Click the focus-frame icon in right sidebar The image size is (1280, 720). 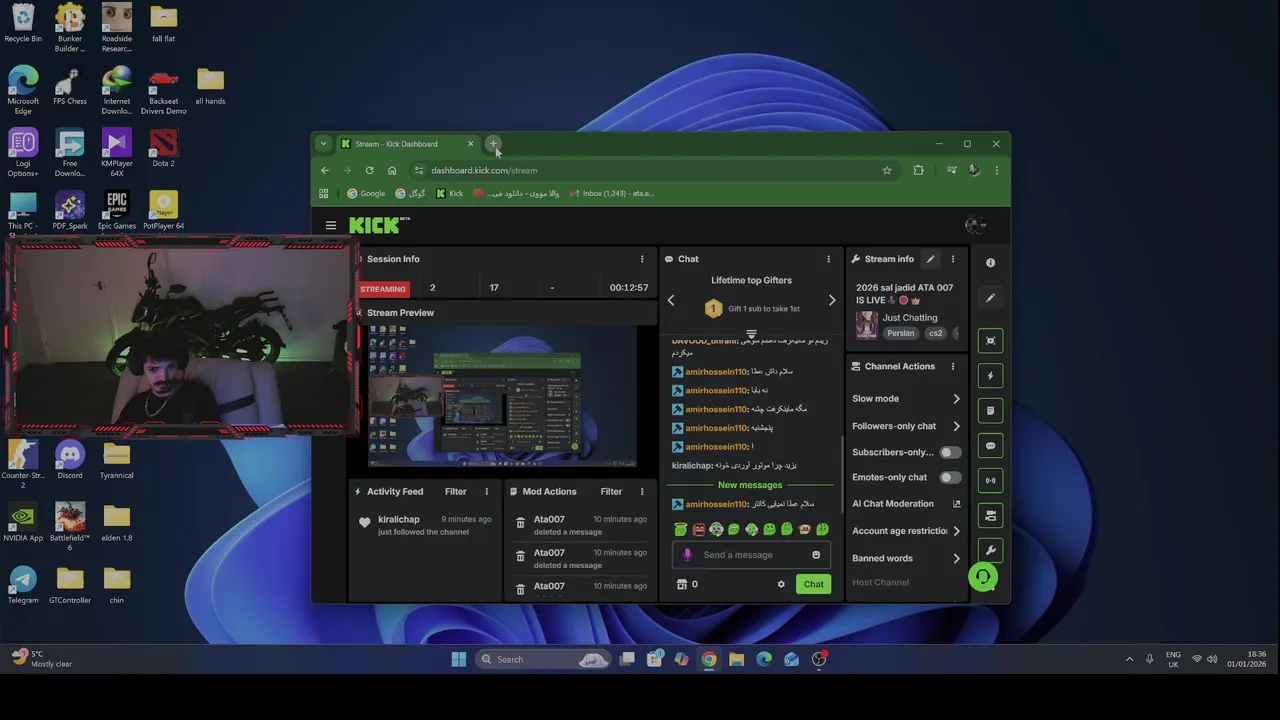[x=990, y=341]
